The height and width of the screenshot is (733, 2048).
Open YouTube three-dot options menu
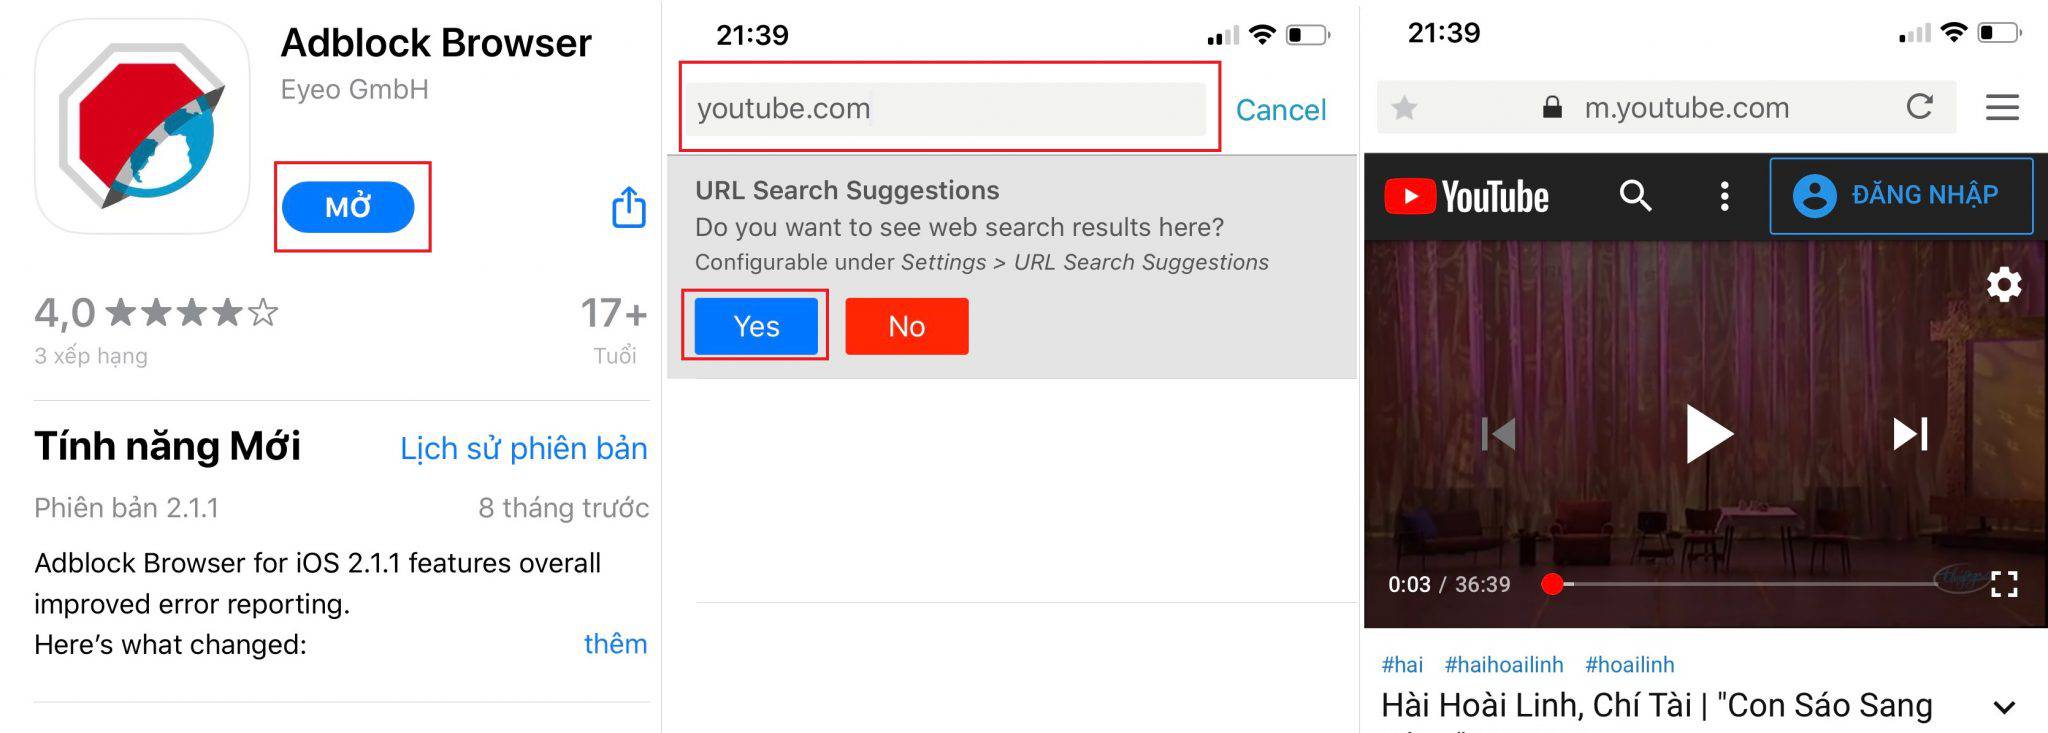point(1724,196)
